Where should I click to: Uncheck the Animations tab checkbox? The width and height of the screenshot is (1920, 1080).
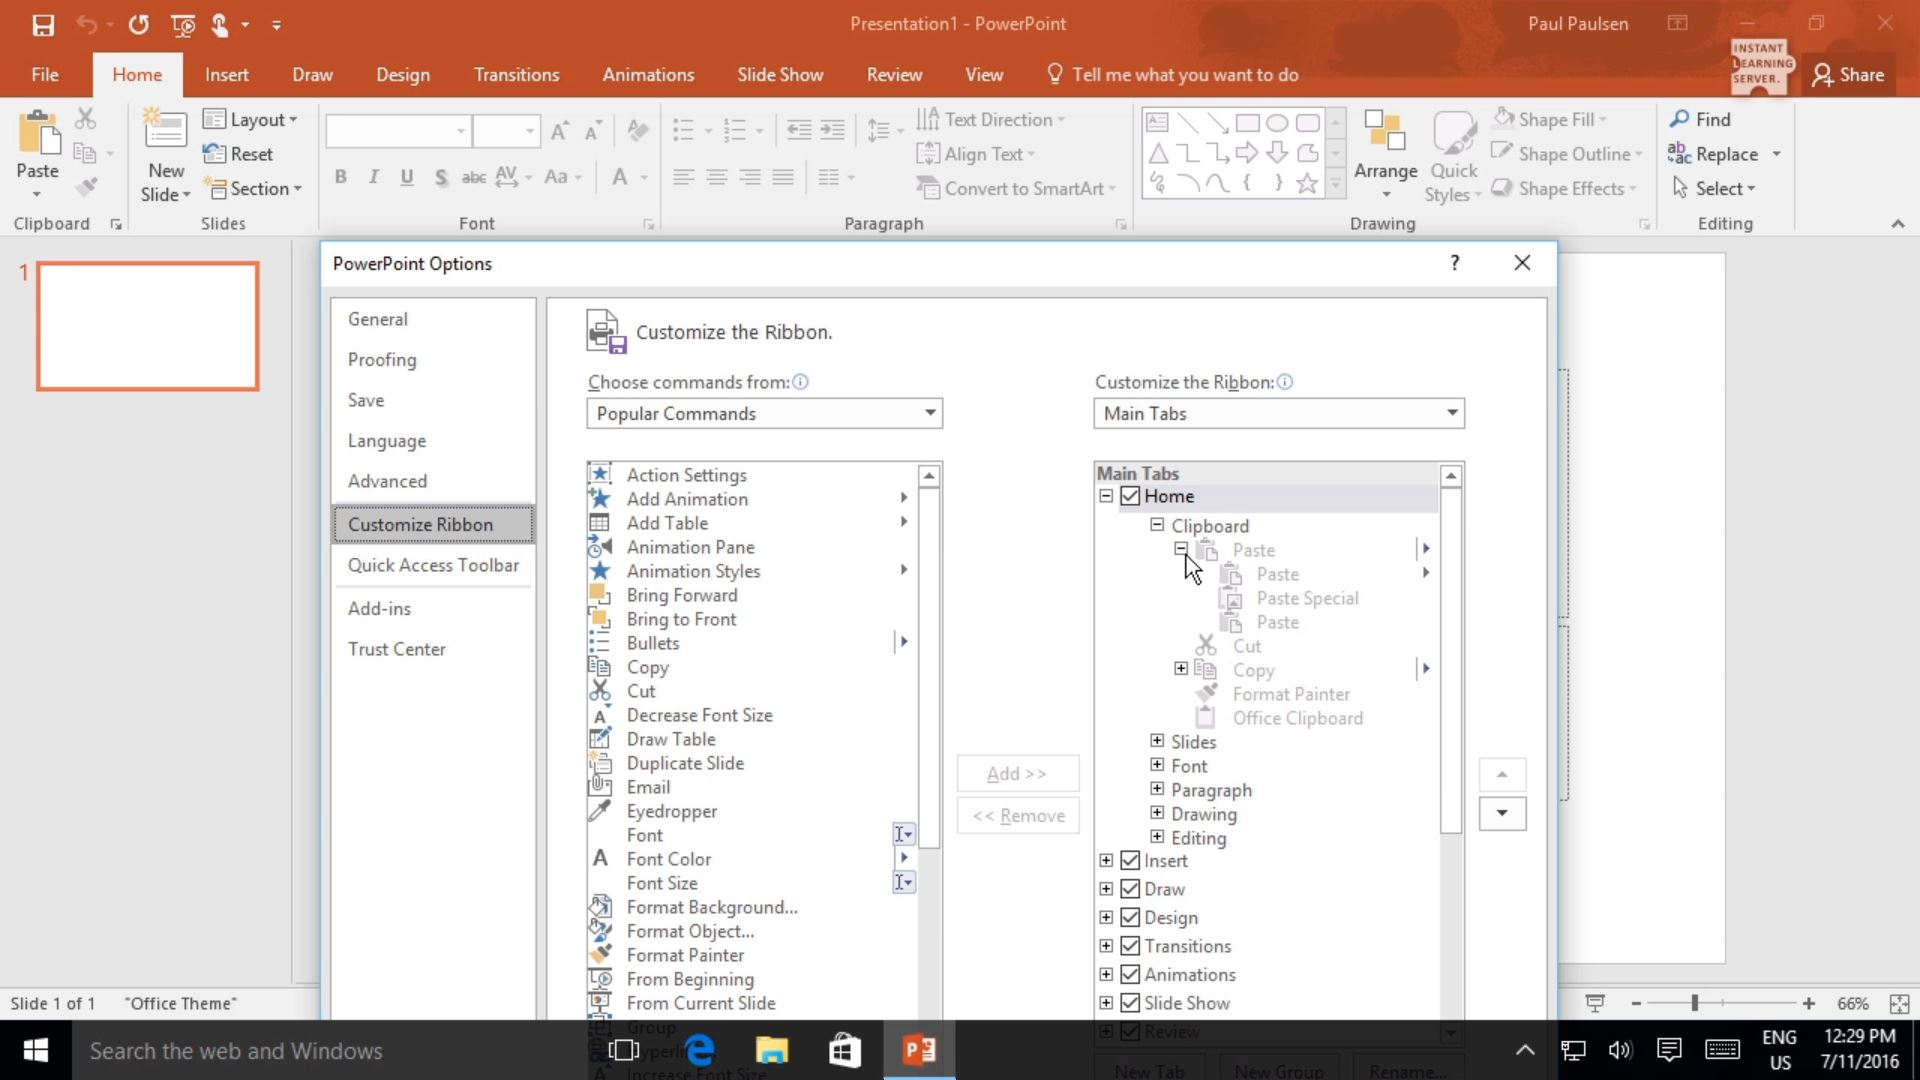pyautogui.click(x=1130, y=974)
